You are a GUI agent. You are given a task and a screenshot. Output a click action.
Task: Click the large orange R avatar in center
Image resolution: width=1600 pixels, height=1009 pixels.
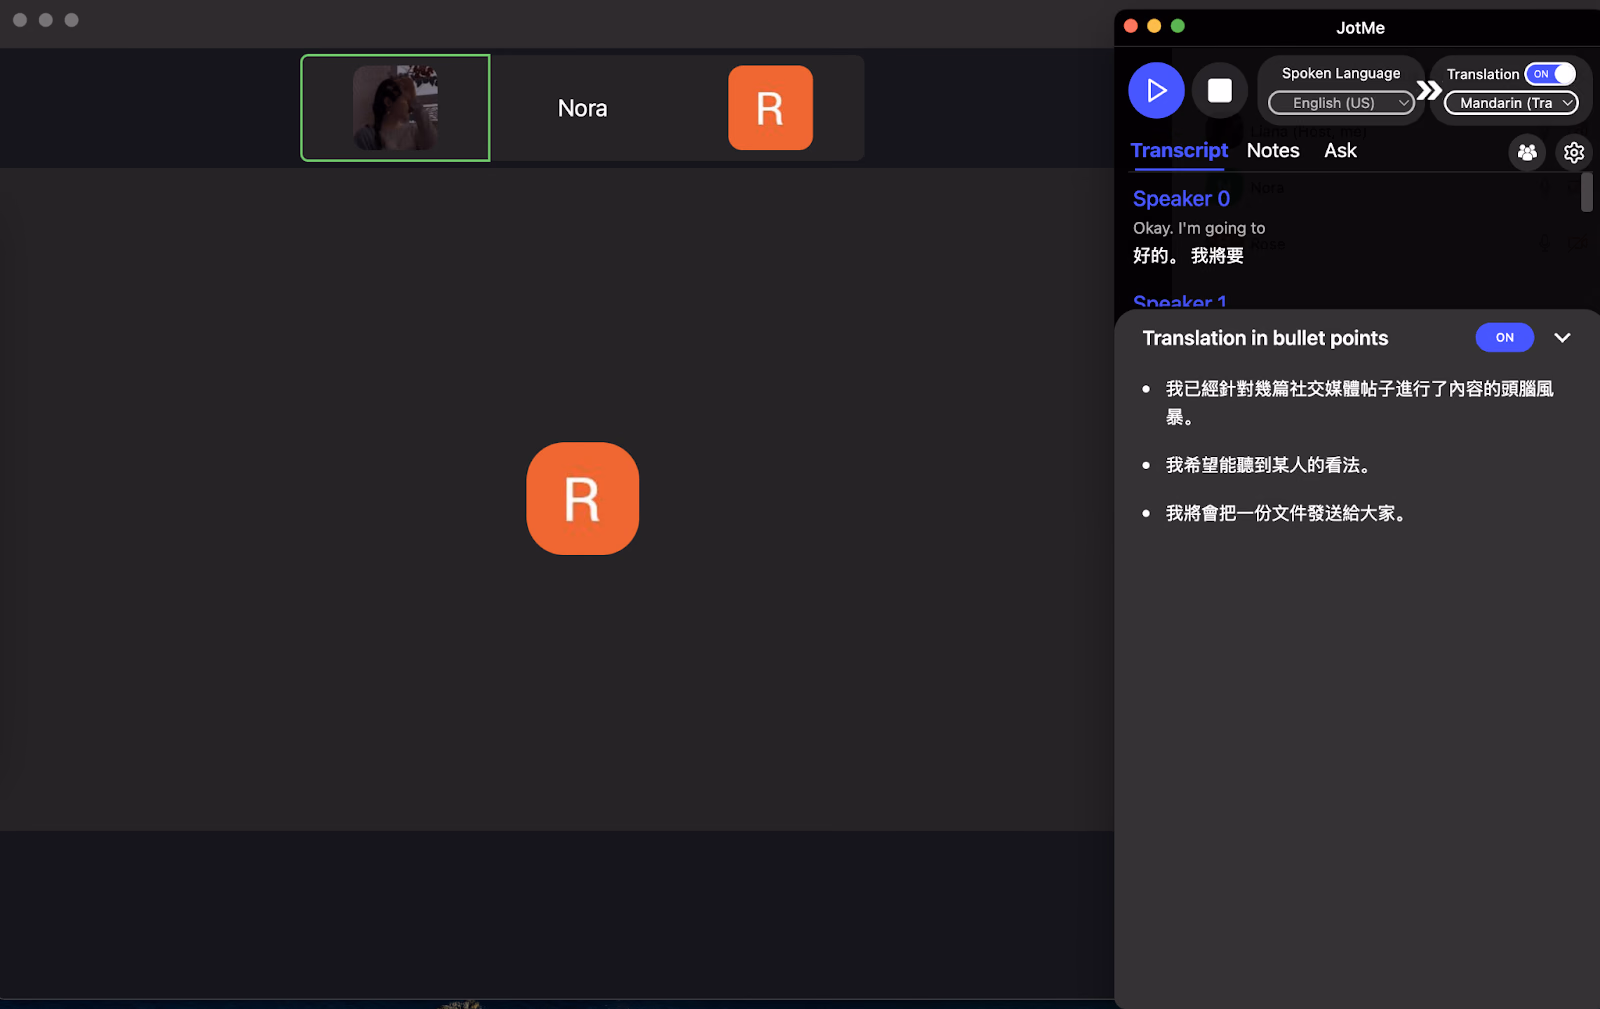[x=583, y=498]
